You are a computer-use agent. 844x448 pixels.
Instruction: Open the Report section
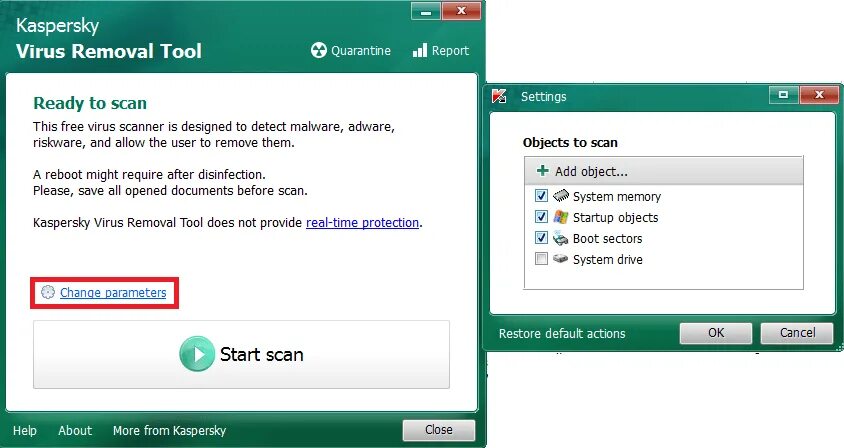(440, 51)
